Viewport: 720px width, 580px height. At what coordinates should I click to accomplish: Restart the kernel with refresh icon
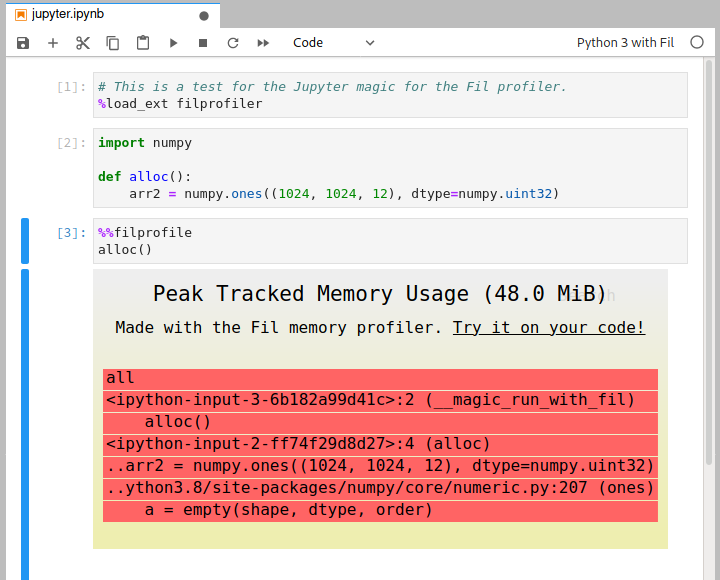(x=233, y=43)
